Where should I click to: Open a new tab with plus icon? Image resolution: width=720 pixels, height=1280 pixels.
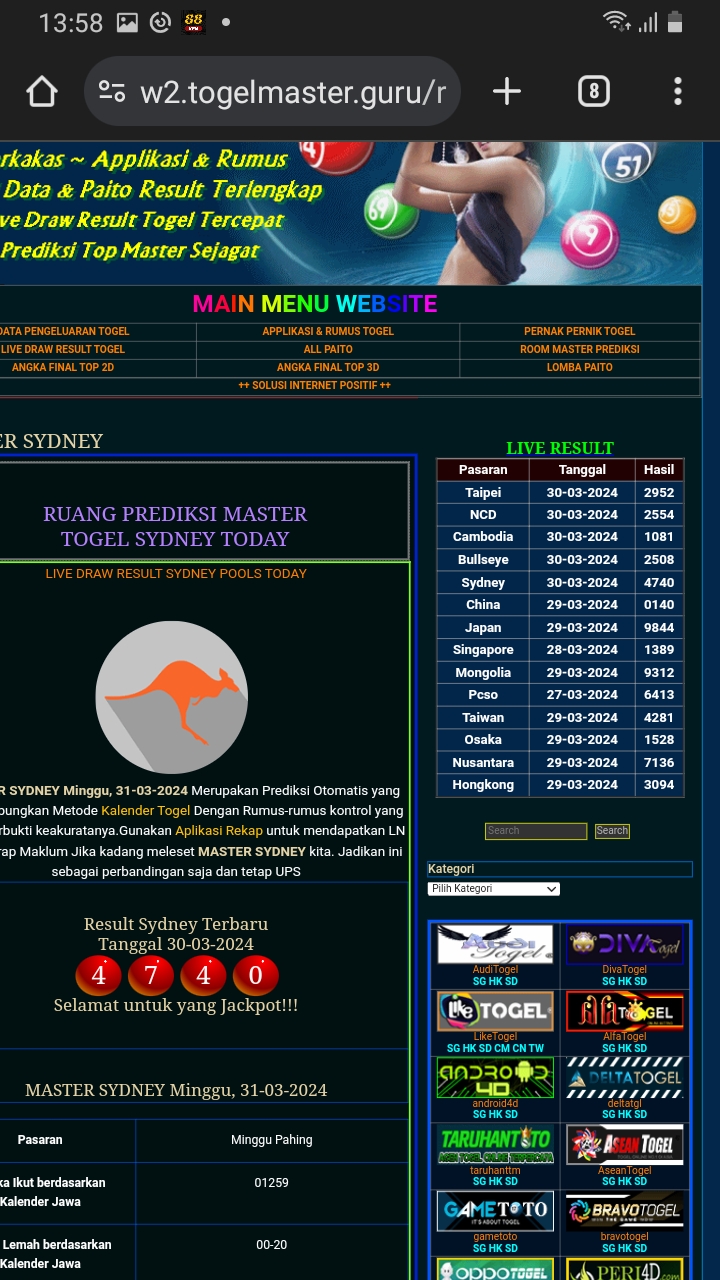coord(507,92)
